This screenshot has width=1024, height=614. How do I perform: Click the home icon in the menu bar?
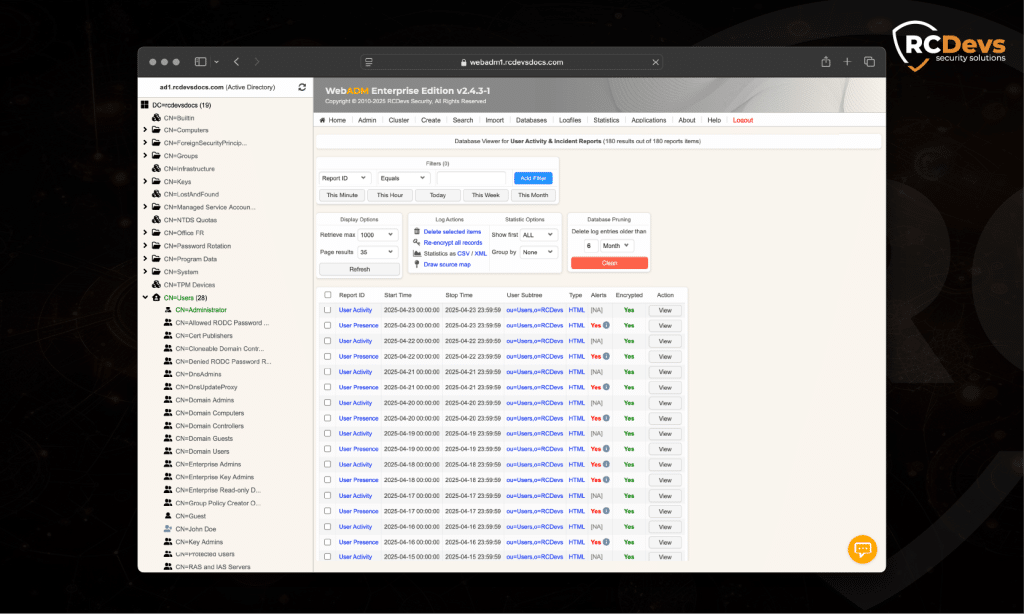click(322, 120)
